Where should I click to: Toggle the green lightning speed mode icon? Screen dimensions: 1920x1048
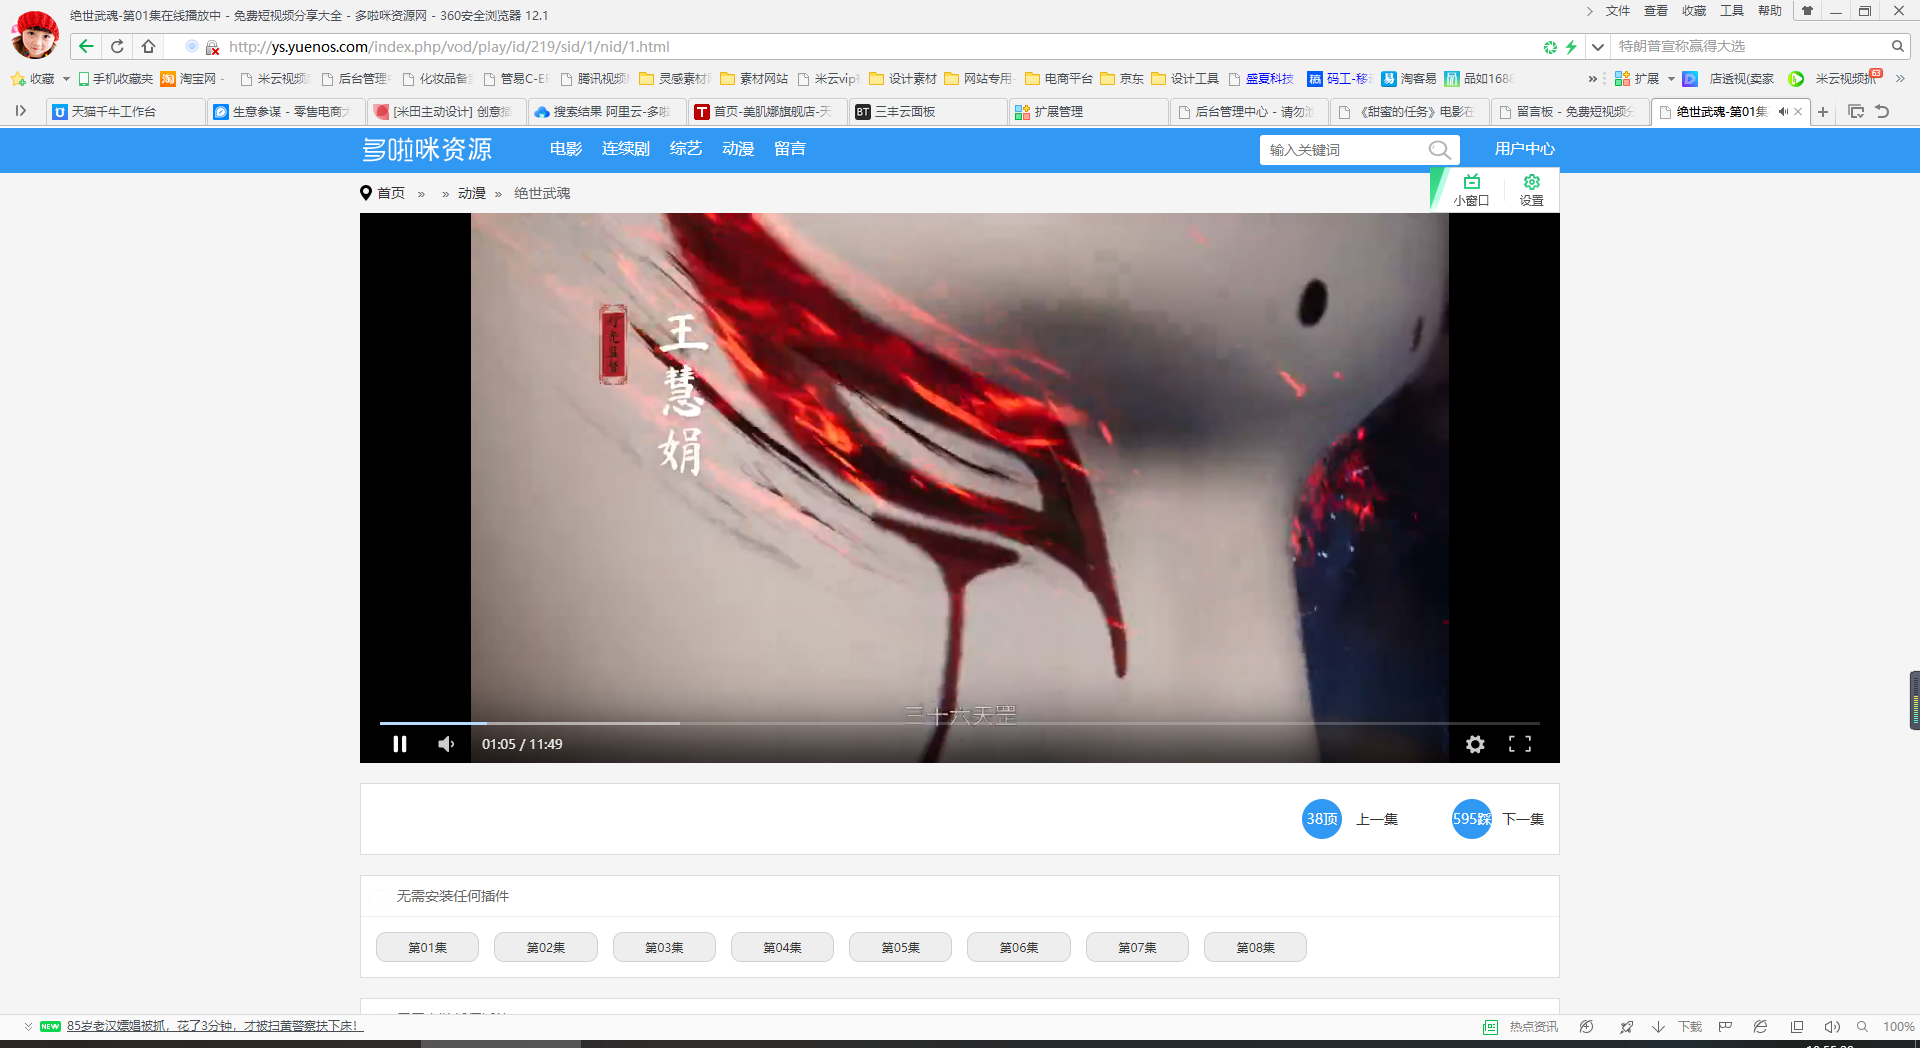point(1571,47)
